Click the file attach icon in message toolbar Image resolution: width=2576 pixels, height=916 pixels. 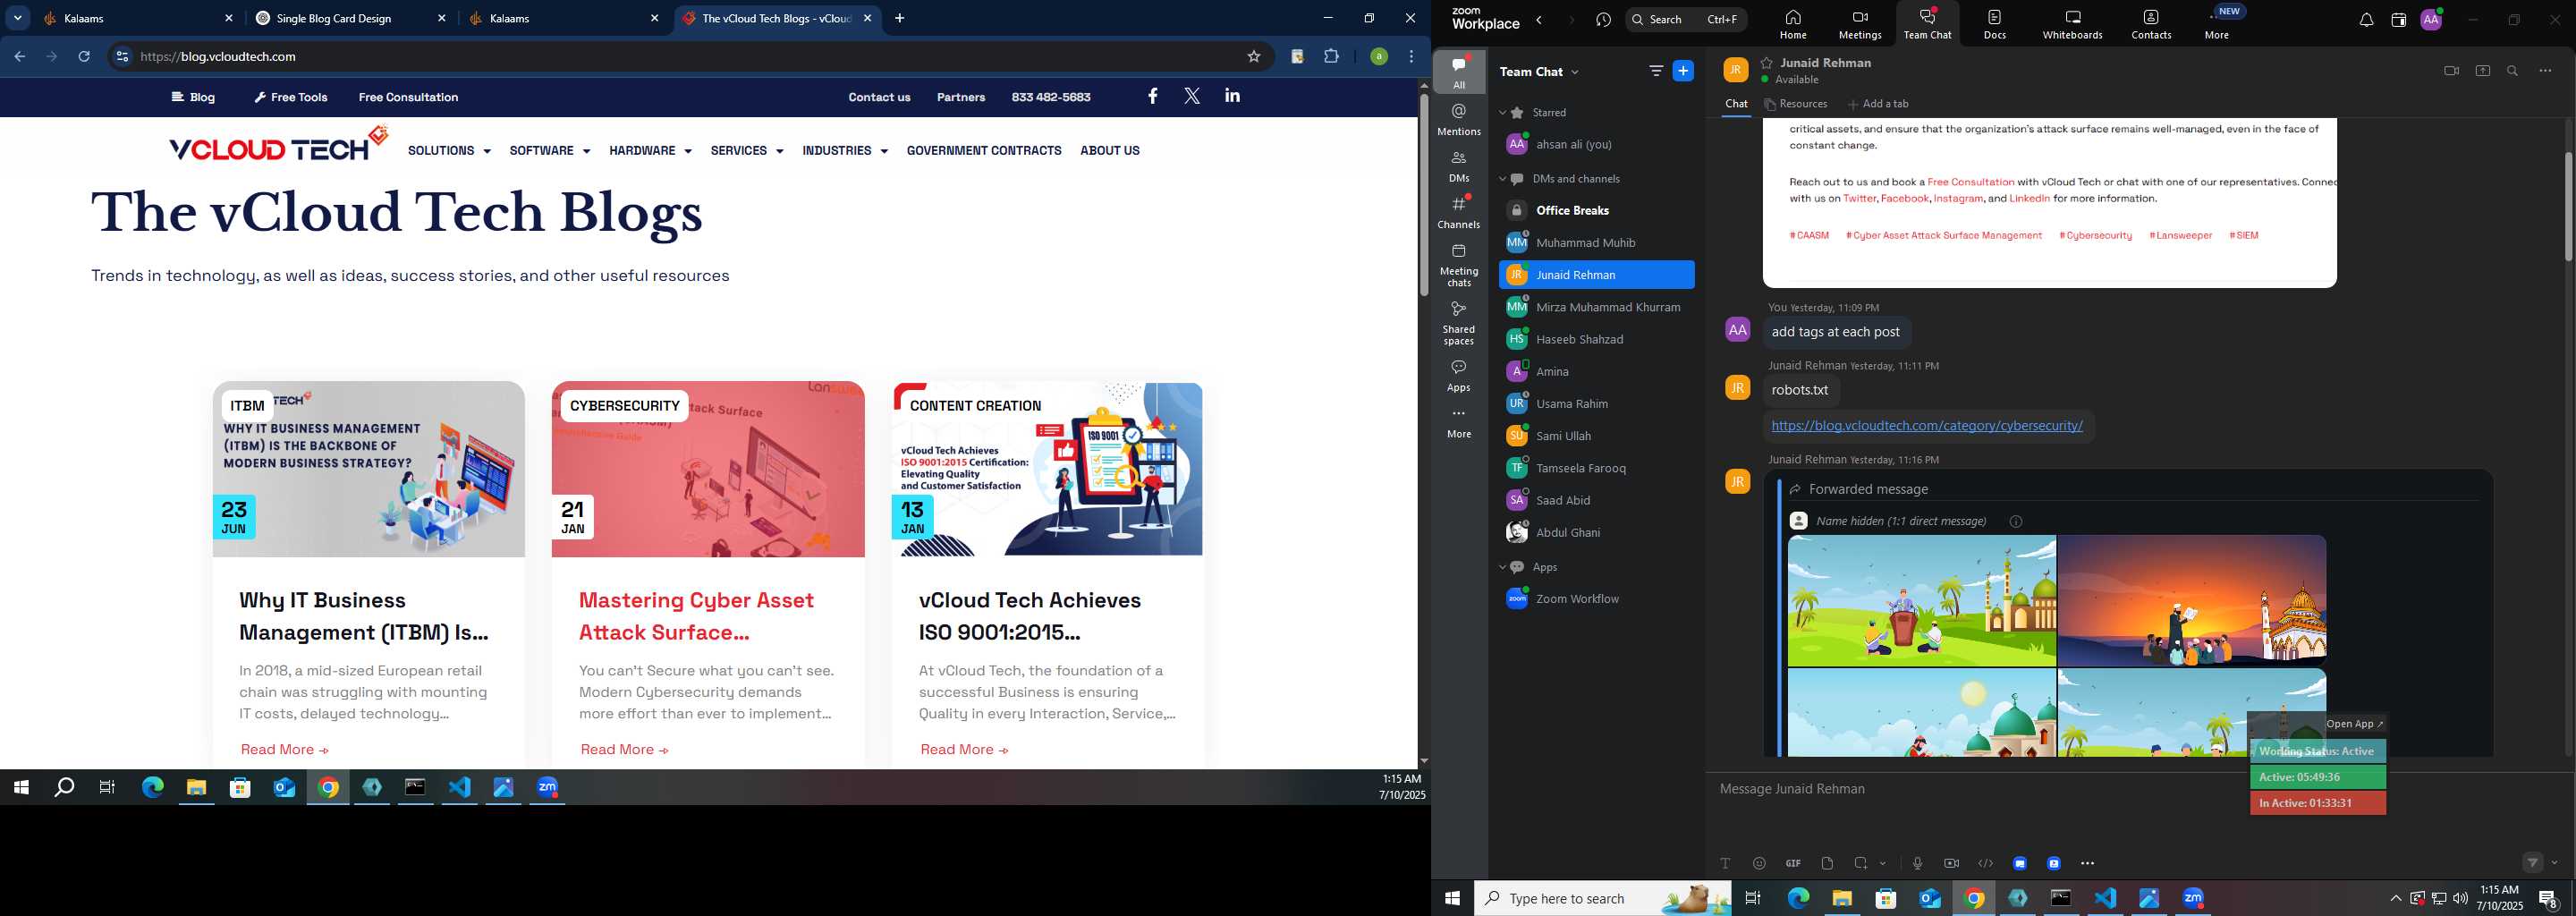click(x=1827, y=863)
